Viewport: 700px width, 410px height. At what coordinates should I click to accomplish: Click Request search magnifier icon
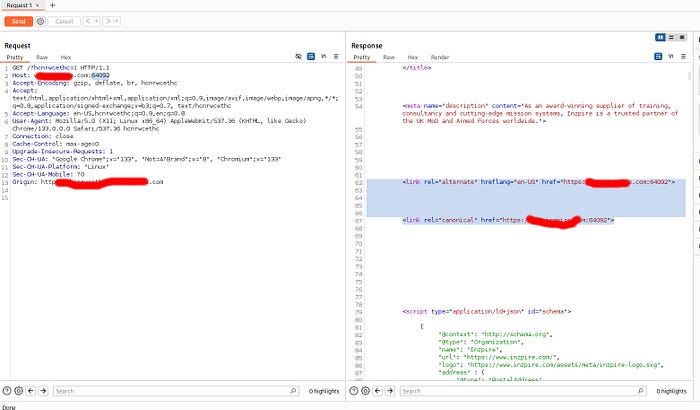coord(293,391)
